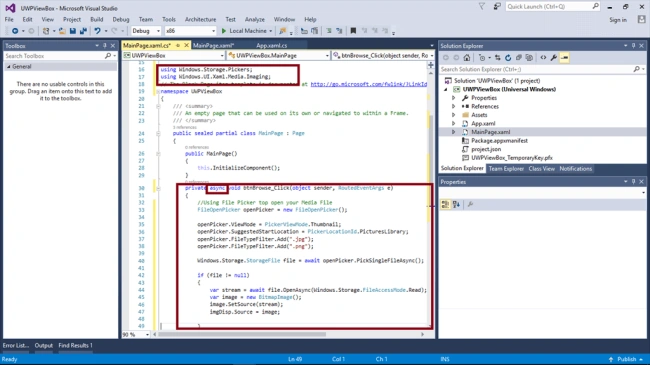Open the go.microsoft.com link in code
650x365 pixels.
[369, 84]
